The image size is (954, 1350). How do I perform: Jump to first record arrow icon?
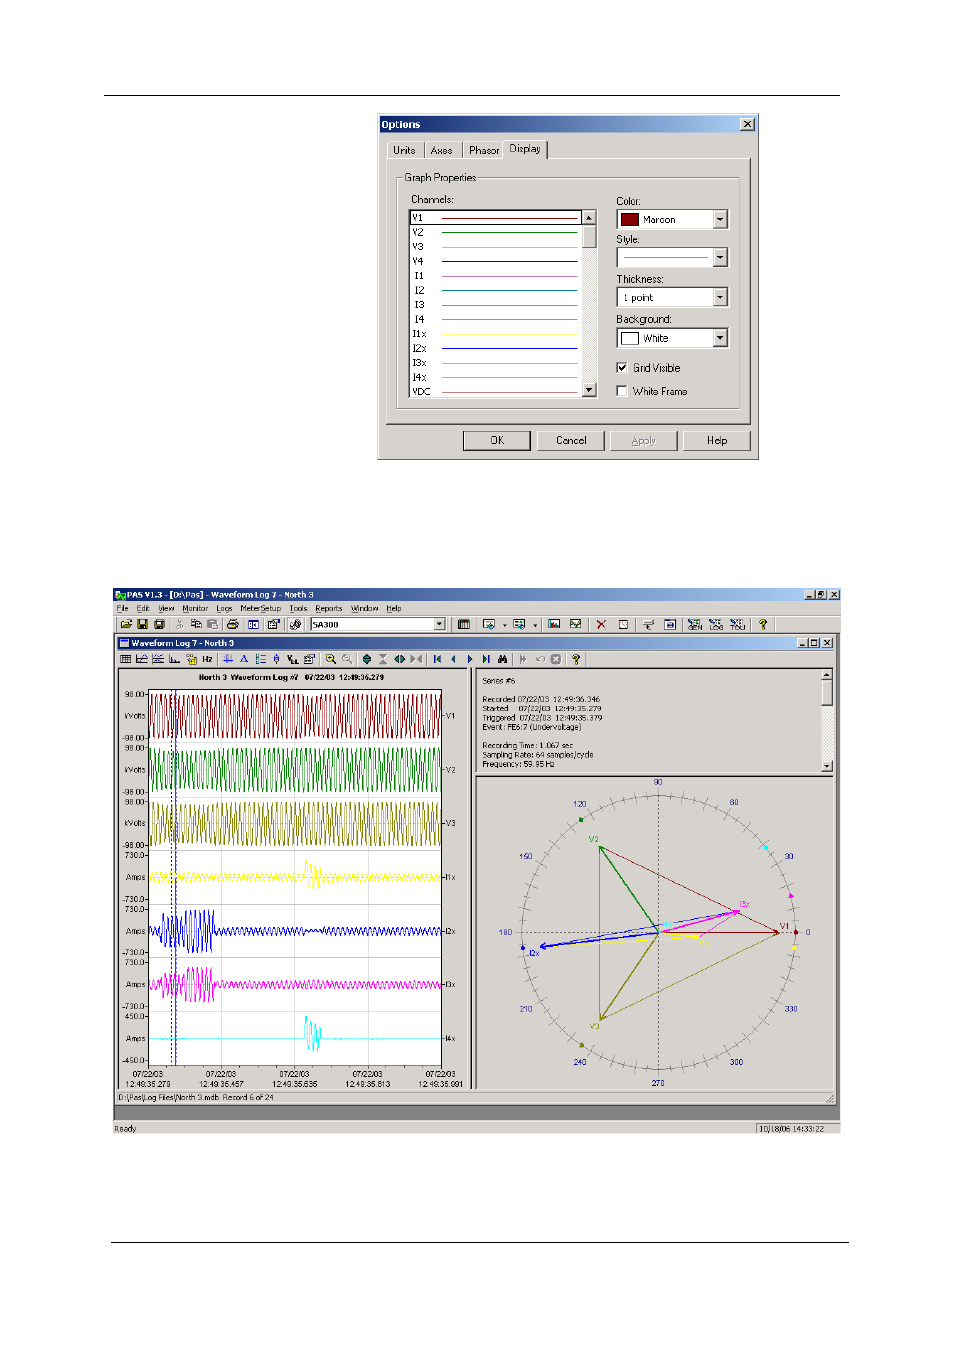click(437, 659)
